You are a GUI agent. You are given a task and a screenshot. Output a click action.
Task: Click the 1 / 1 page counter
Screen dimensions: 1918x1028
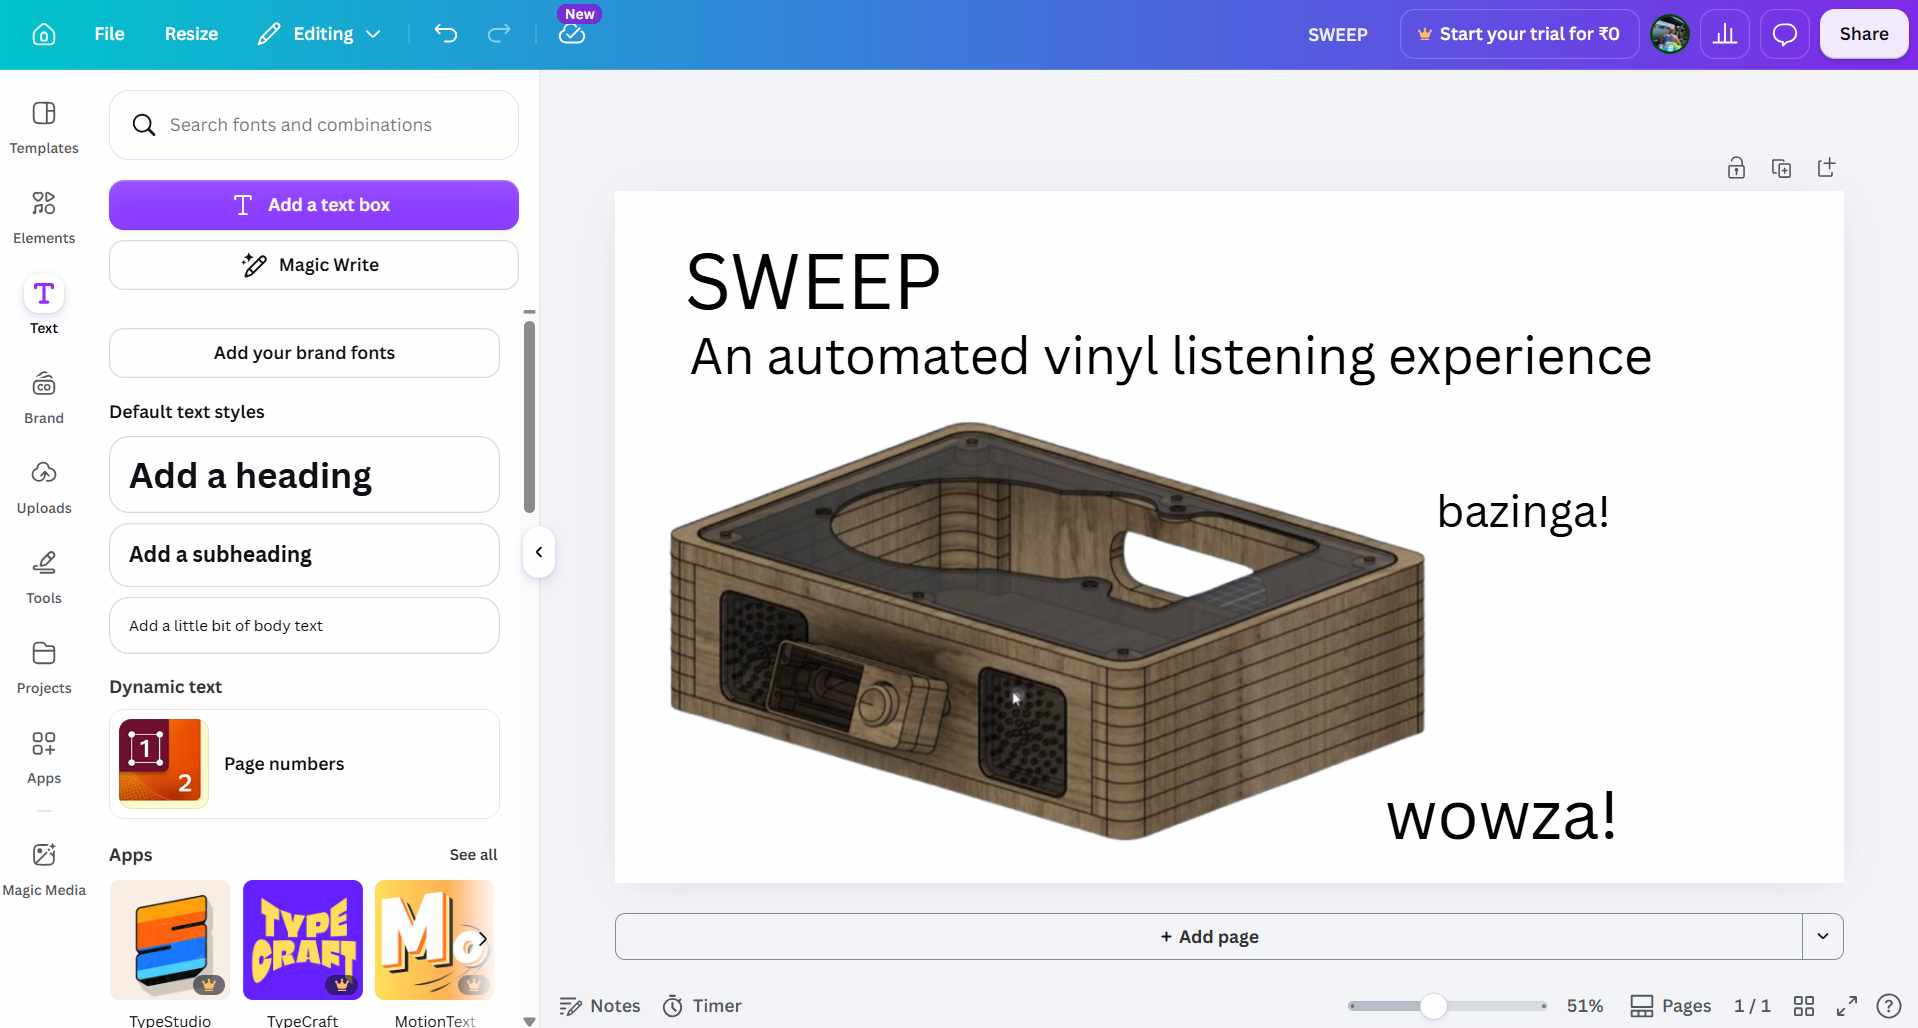pos(1752,1006)
